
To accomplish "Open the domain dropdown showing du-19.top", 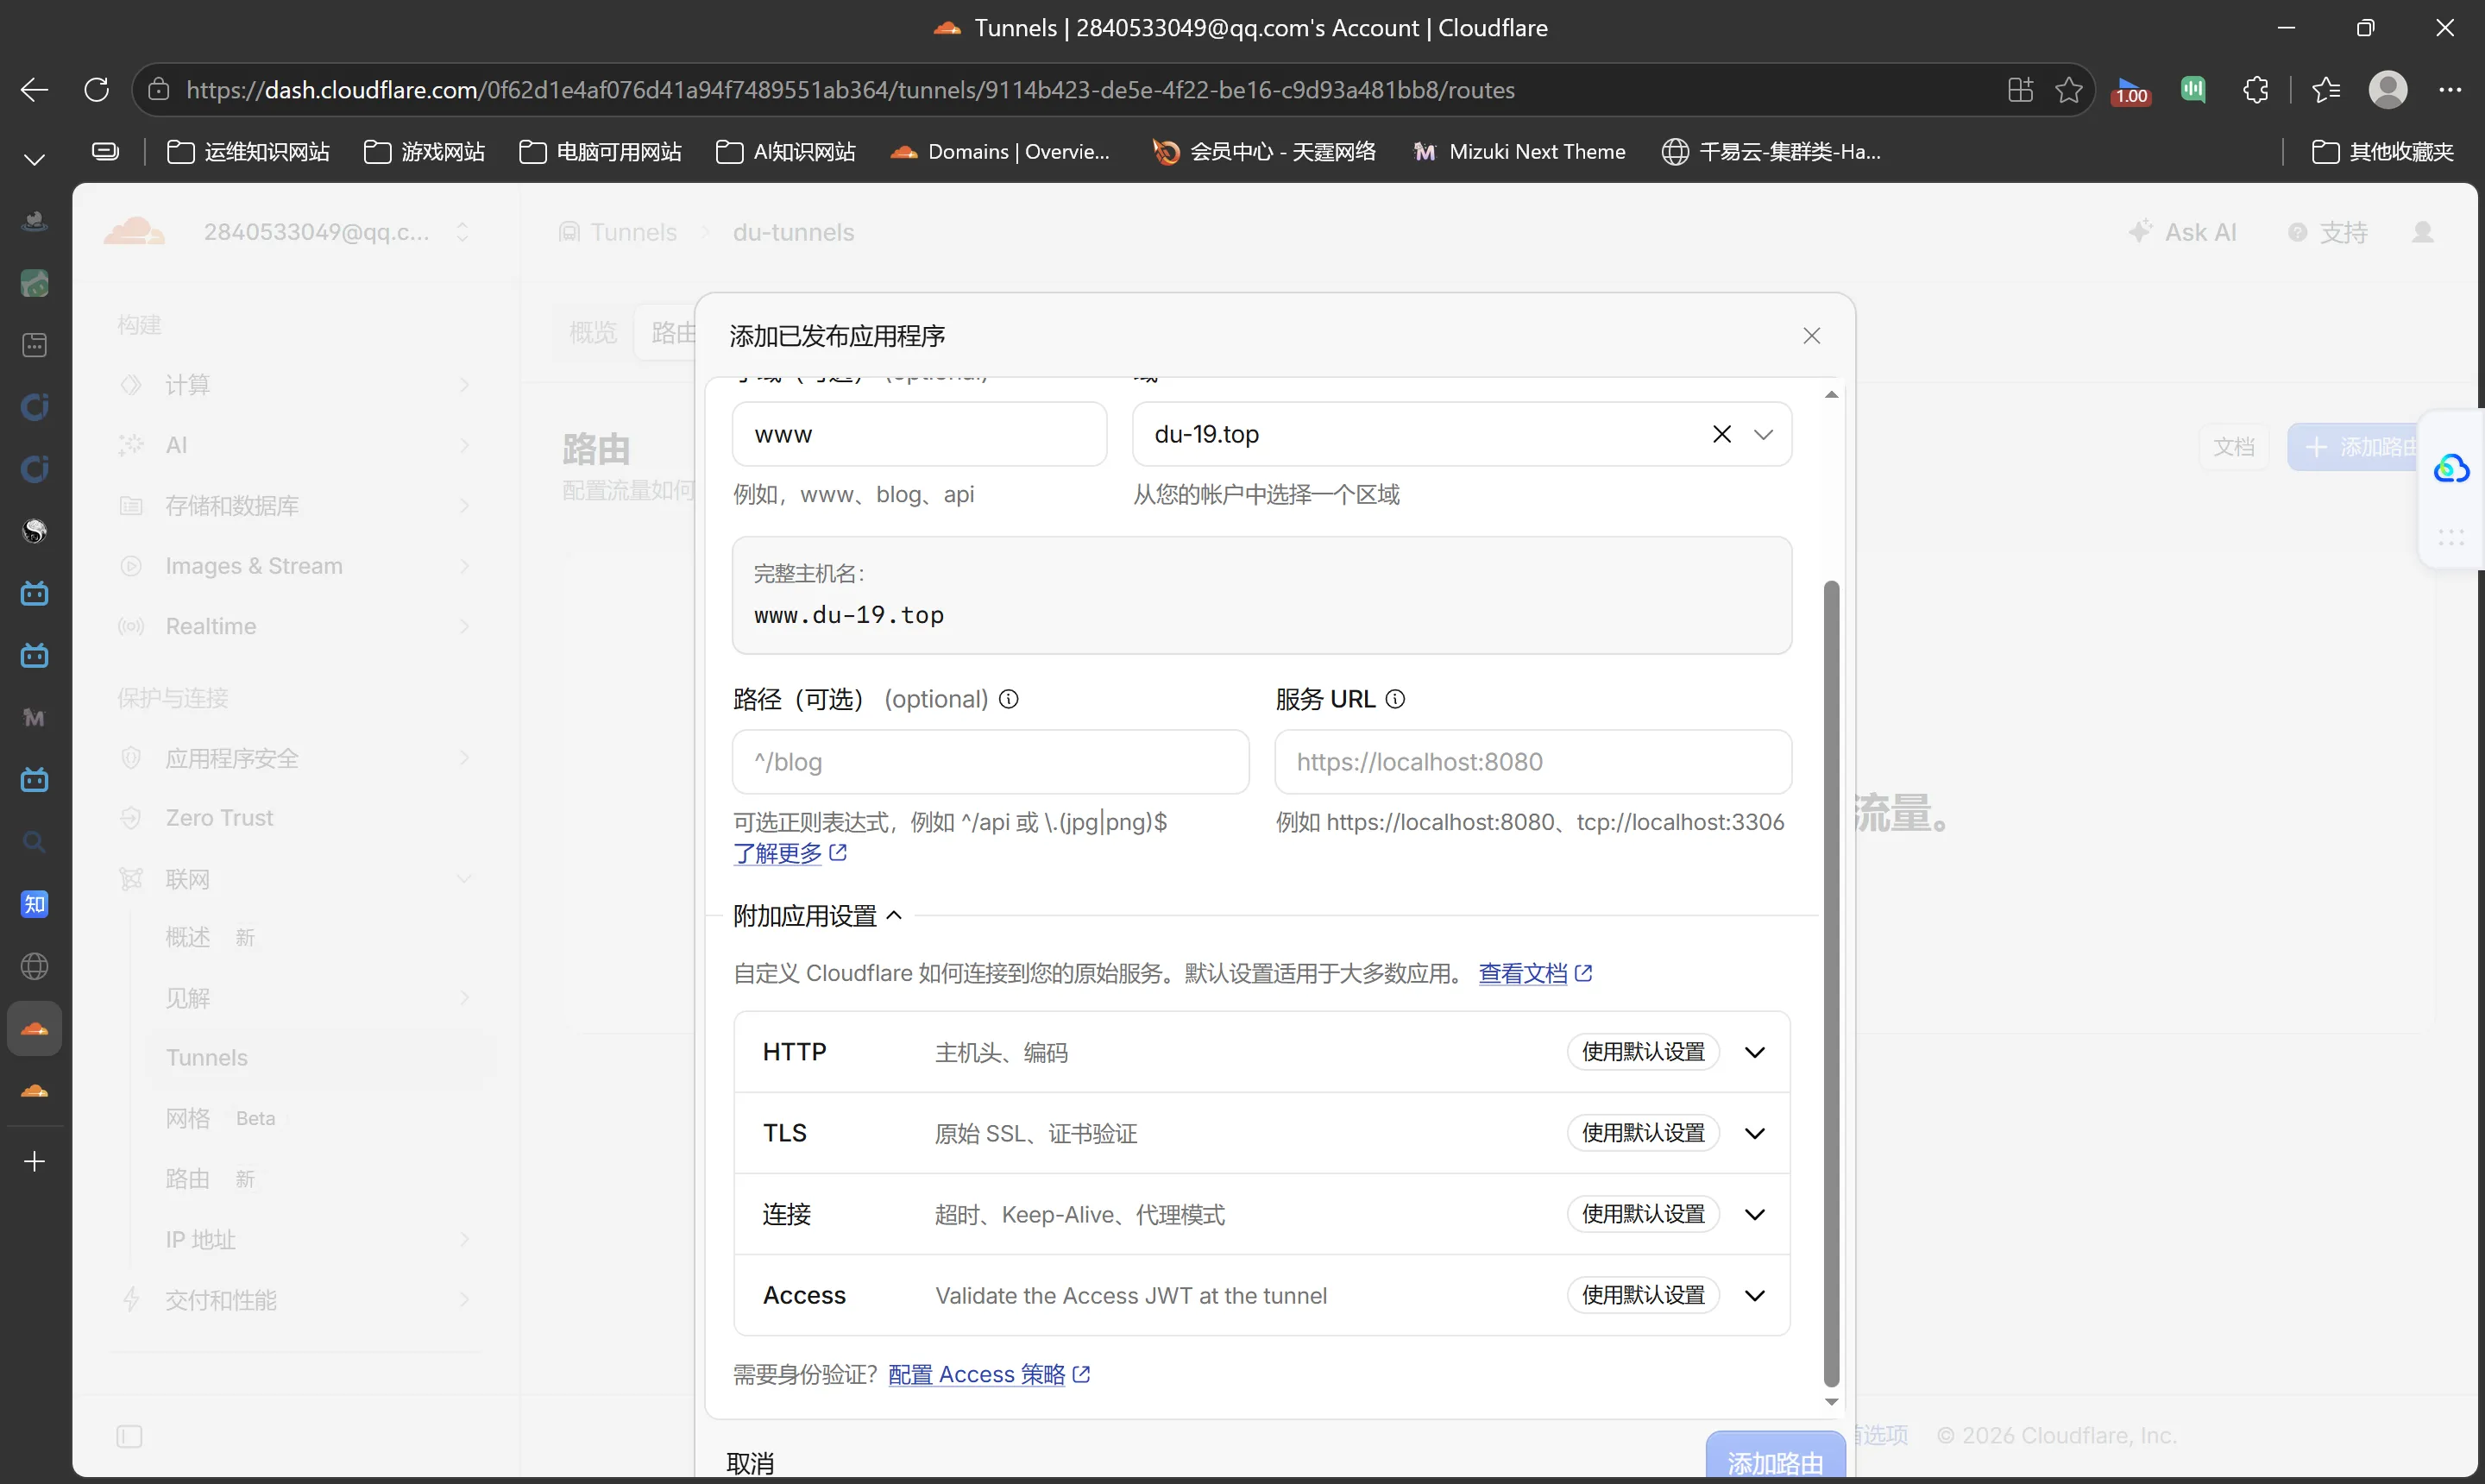I will [x=1764, y=434].
